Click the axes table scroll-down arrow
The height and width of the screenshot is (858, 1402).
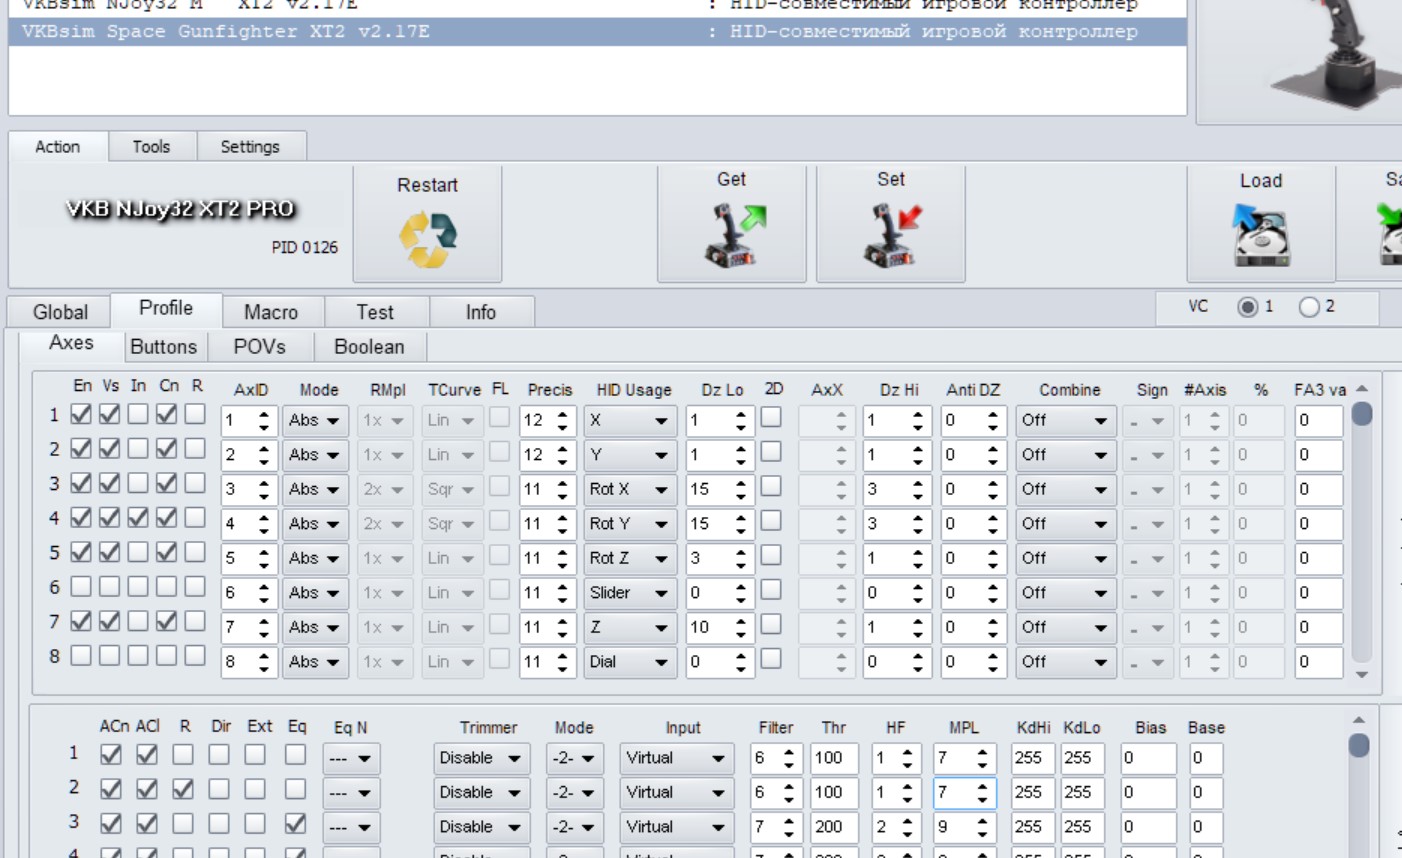(x=1361, y=675)
